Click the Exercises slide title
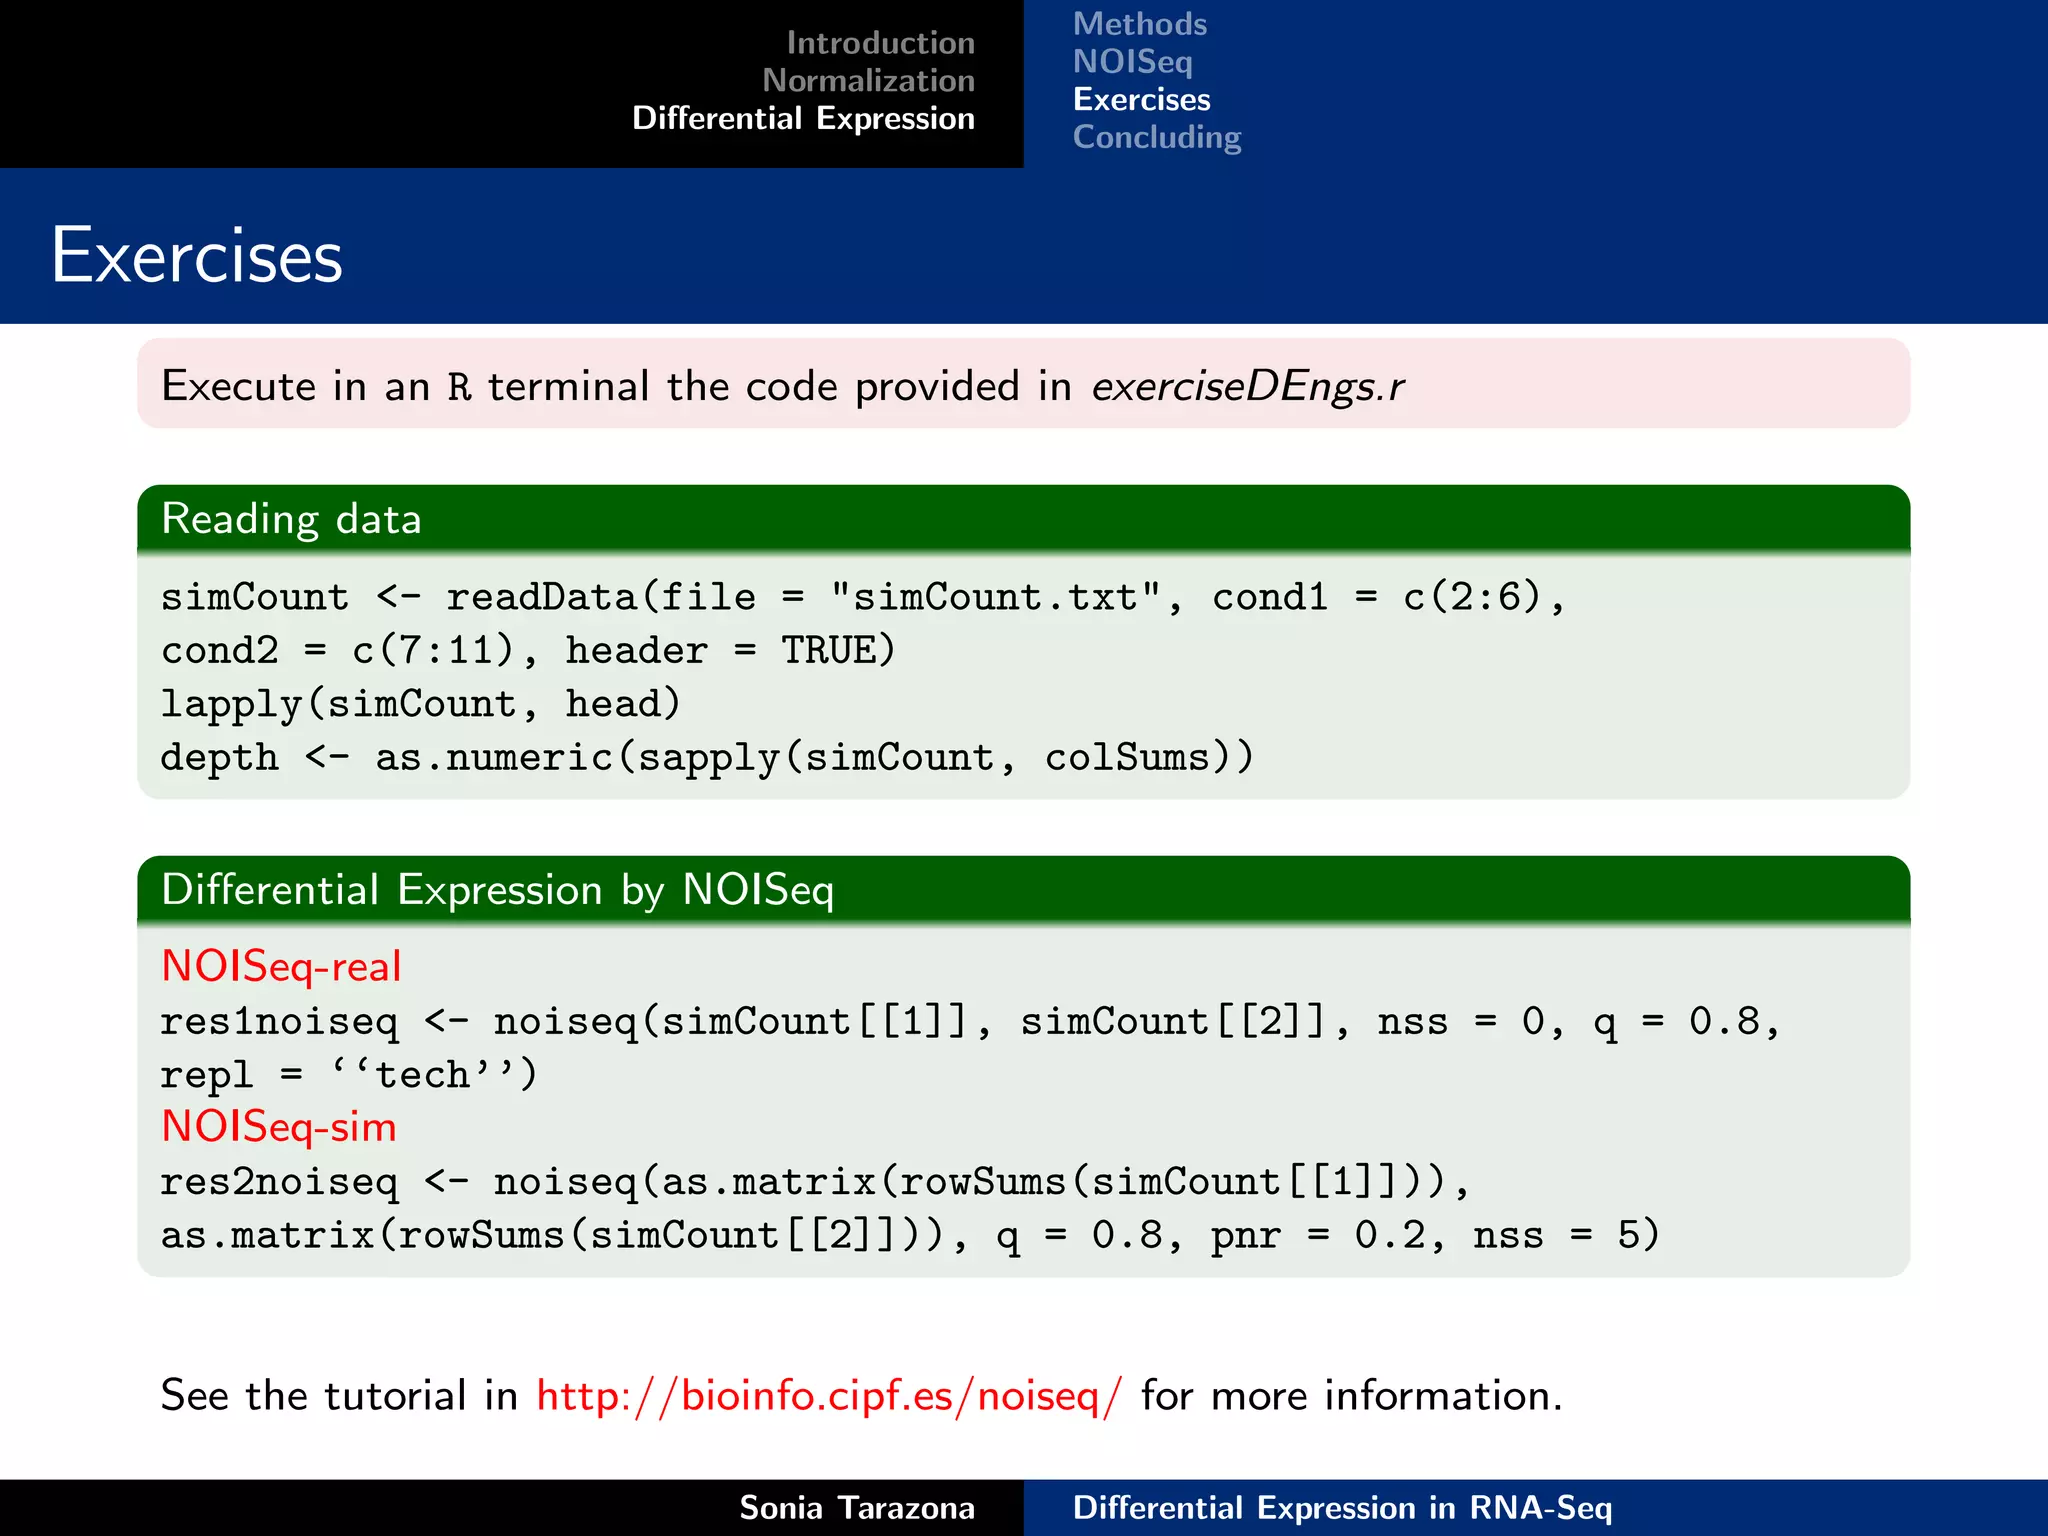 (197, 256)
